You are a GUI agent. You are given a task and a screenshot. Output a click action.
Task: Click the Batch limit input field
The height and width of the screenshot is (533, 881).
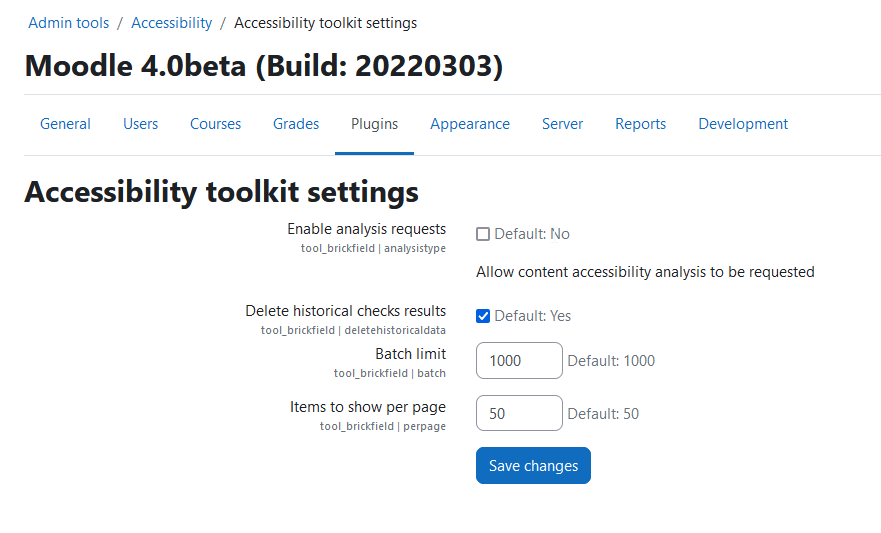click(519, 361)
